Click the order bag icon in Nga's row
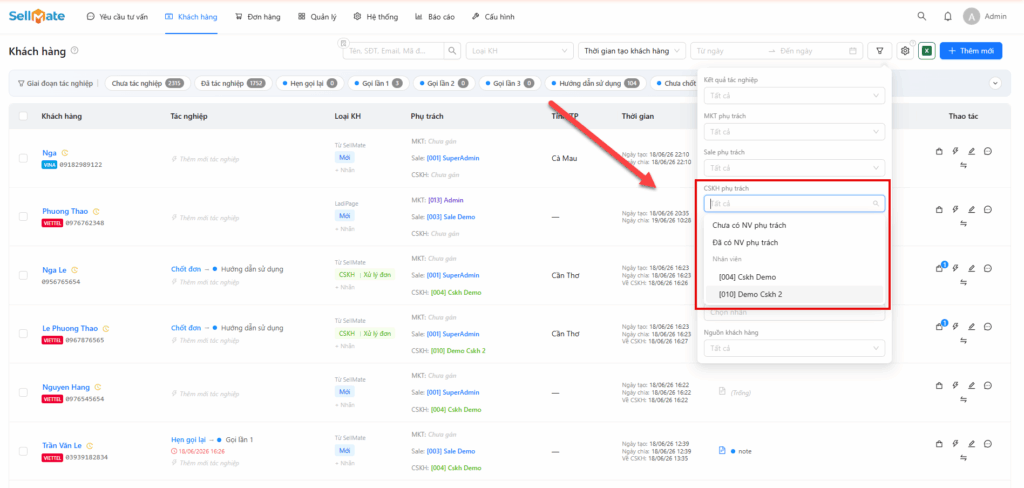 coord(939,152)
